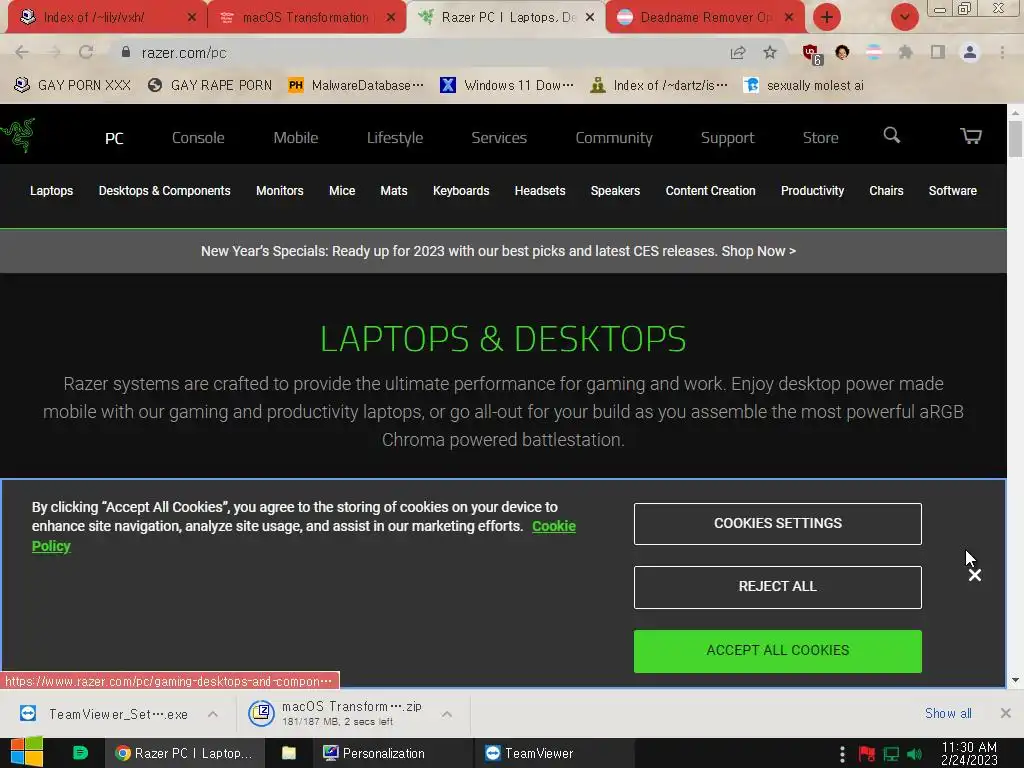Open the Mobile top navigation item
Screen dimensions: 1024x768
[x=296, y=138]
